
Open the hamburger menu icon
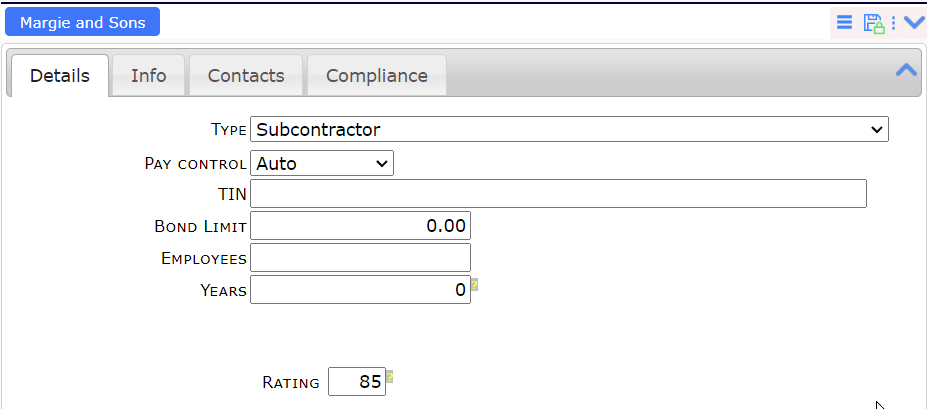[x=844, y=22]
